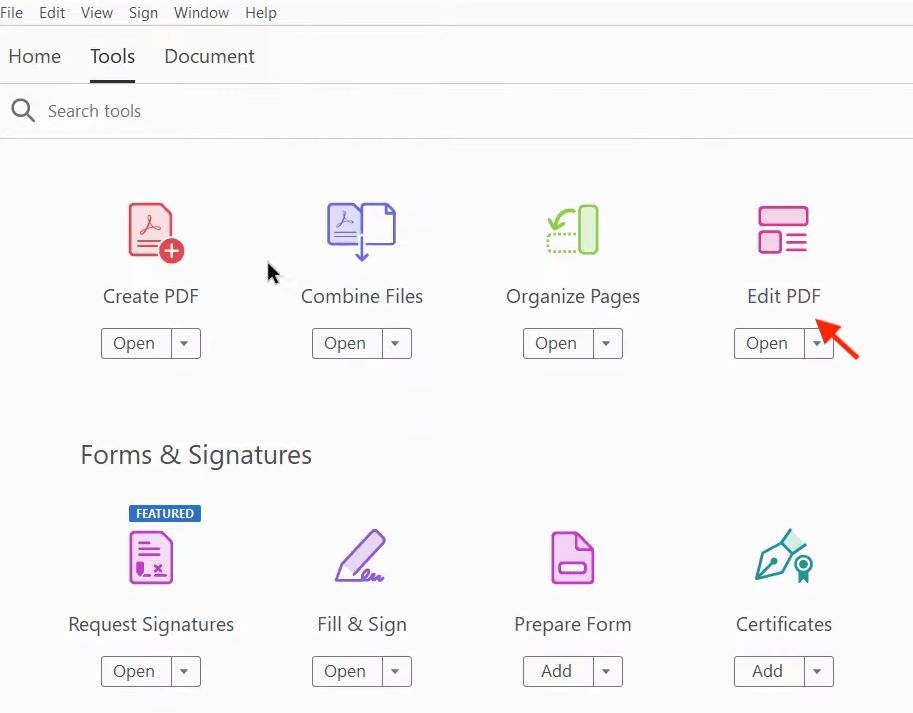
Task: Open the Sign menu
Action: (x=143, y=13)
